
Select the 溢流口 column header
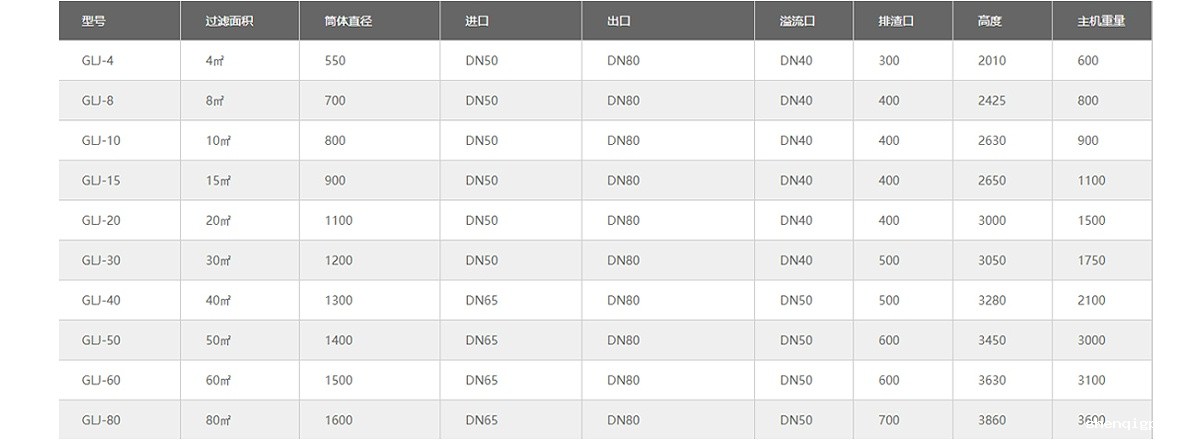click(x=798, y=21)
